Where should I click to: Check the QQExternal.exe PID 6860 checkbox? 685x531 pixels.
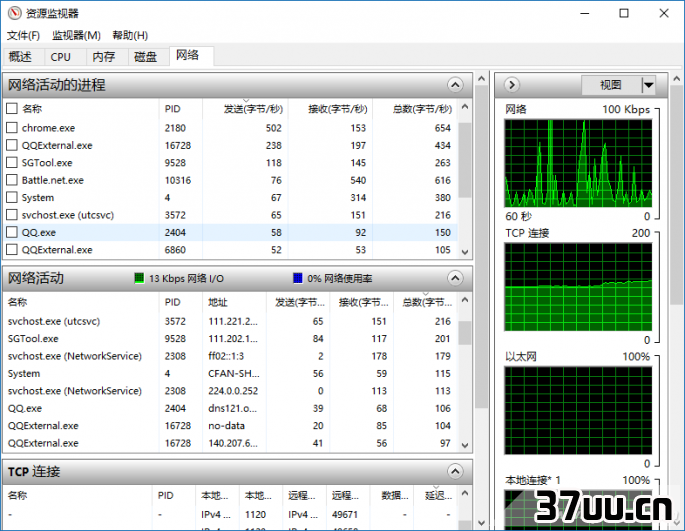point(12,250)
